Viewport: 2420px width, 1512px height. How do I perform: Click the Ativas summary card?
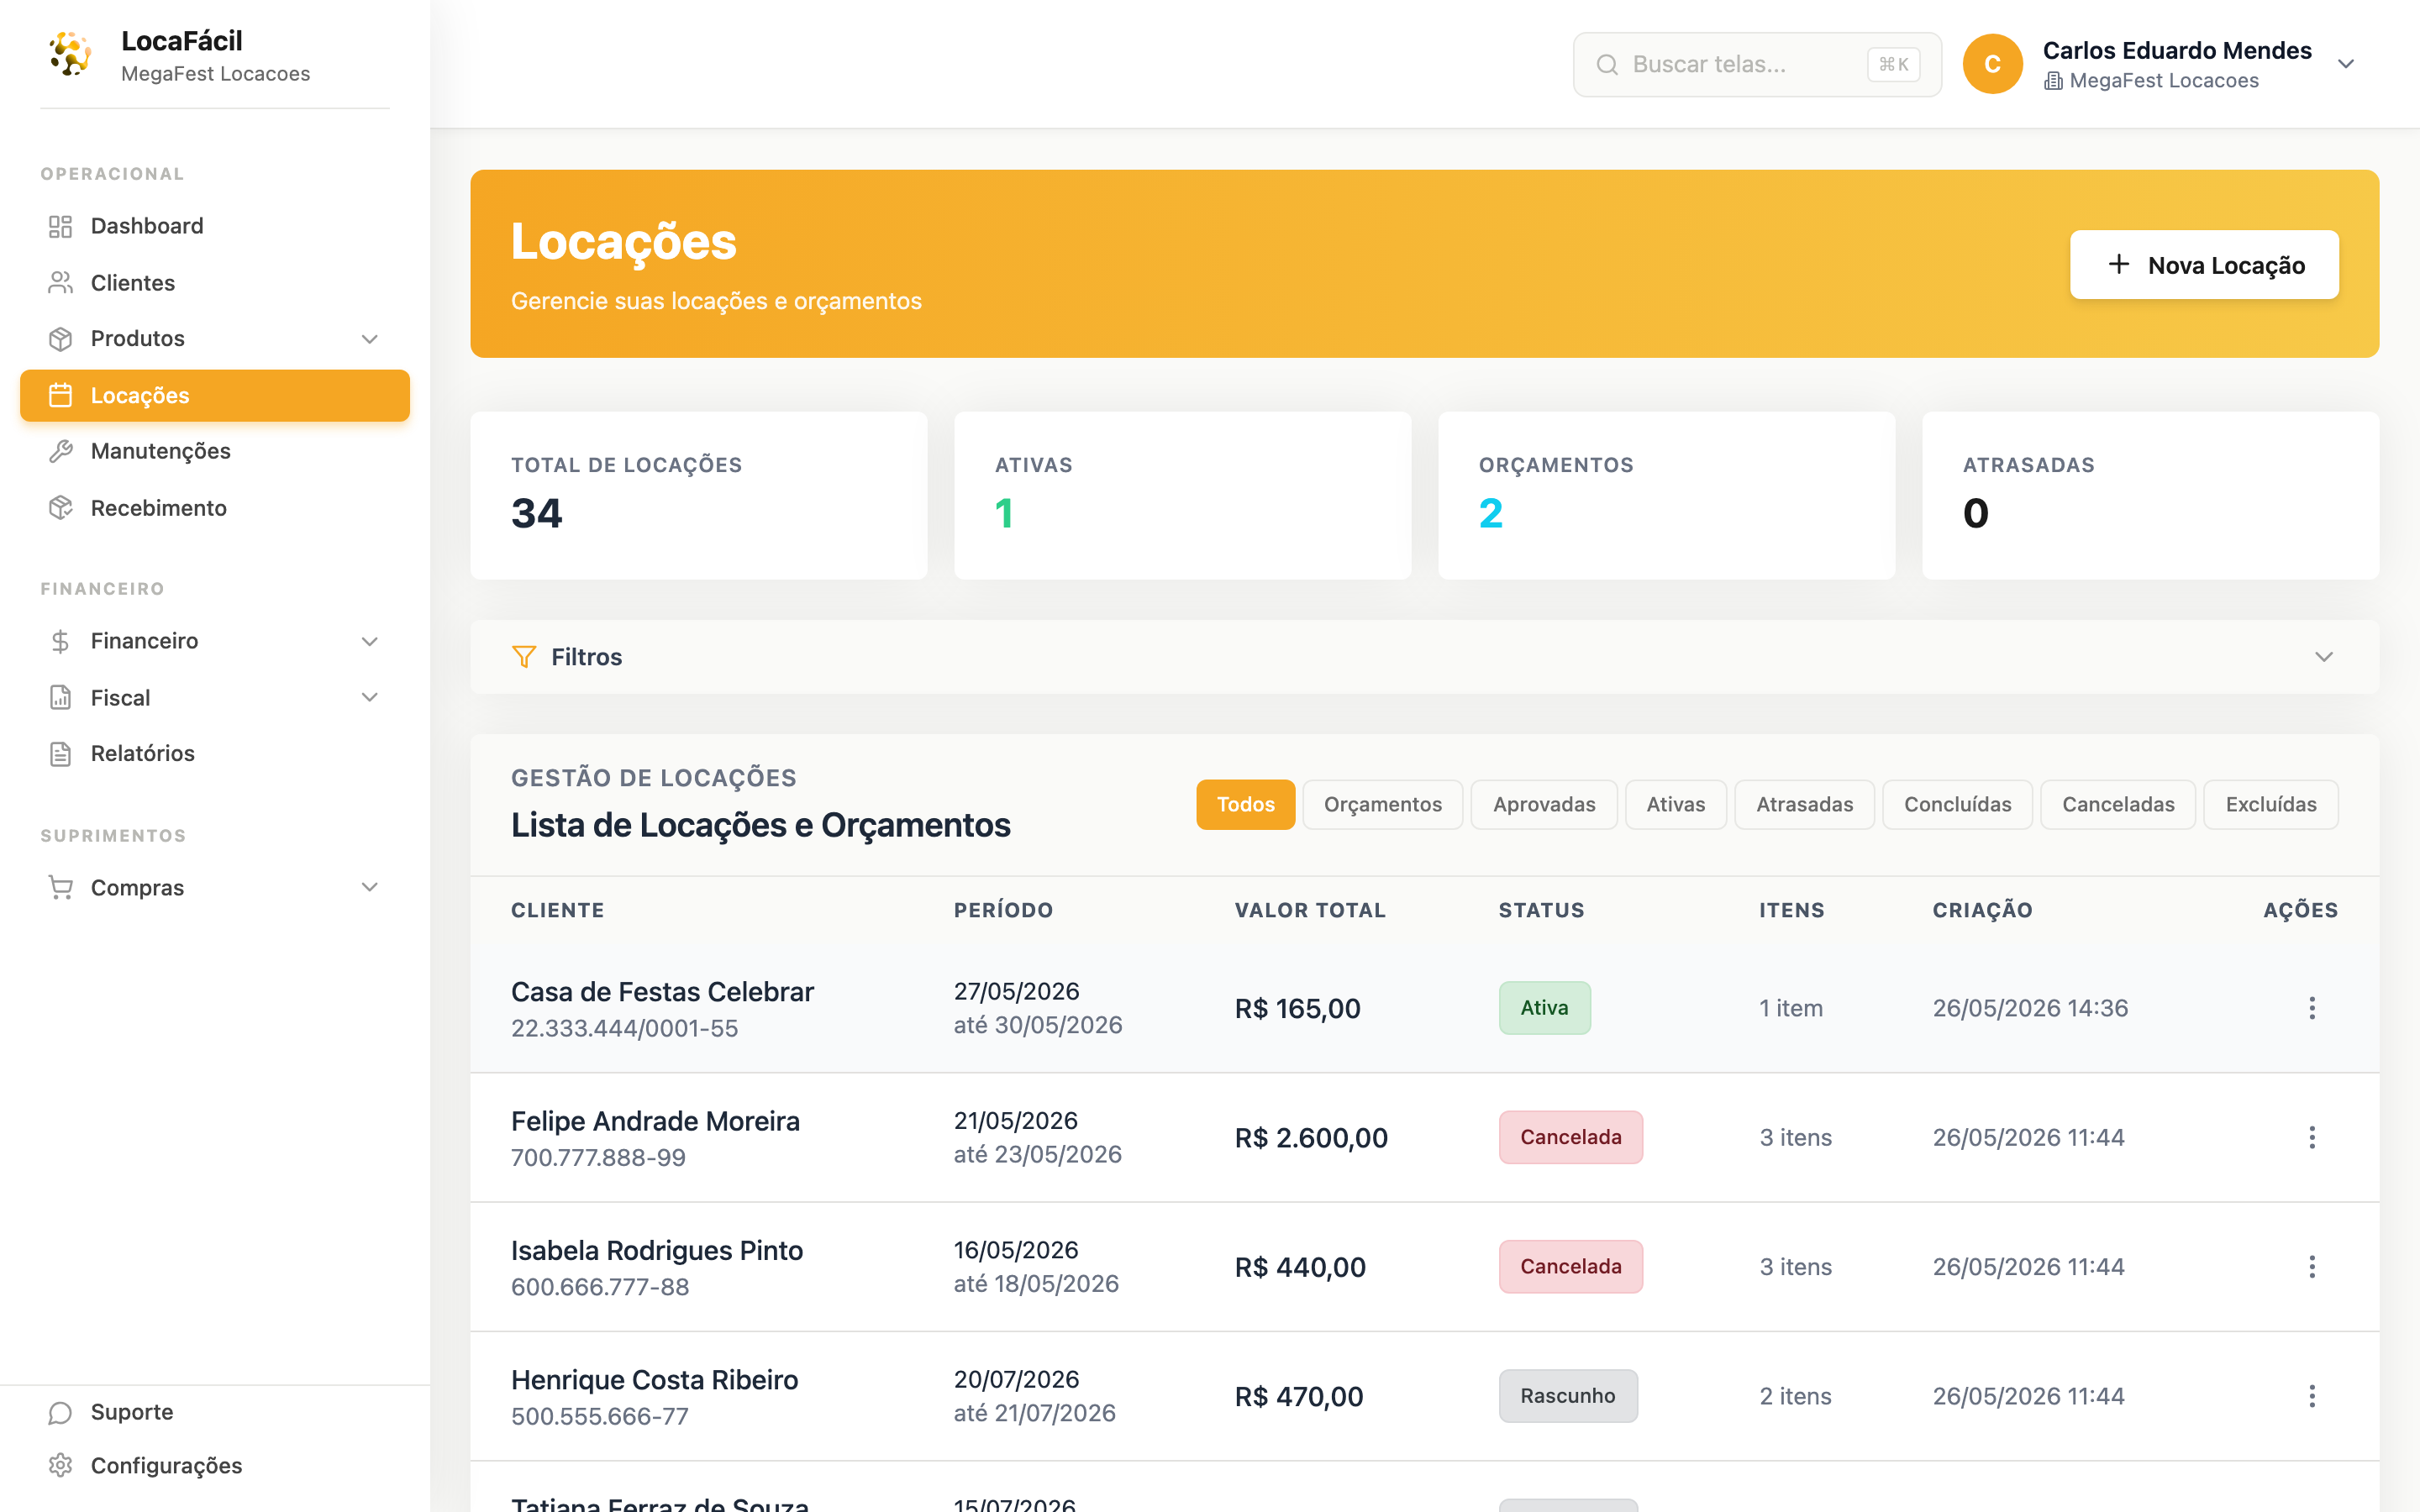pyautogui.click(x=1183, y=496)
